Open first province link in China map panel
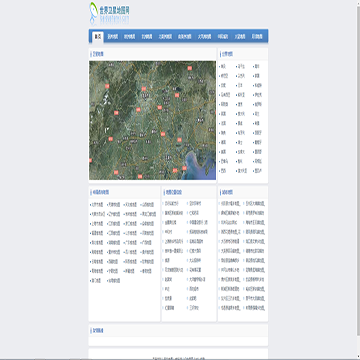The height and width of the screenshot is (360, 360). point(97,204)
